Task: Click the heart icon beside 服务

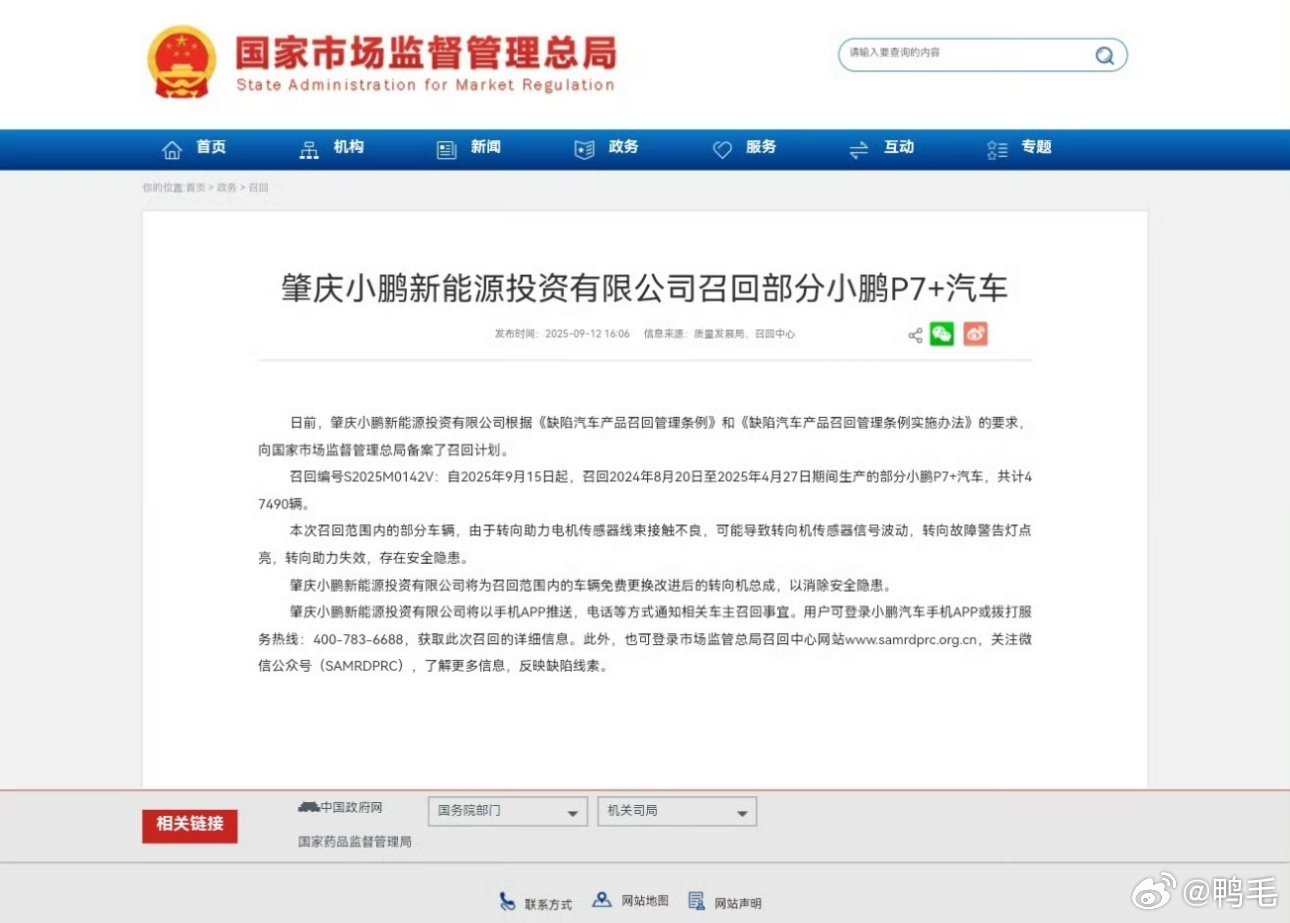Action: pos(722,150)
